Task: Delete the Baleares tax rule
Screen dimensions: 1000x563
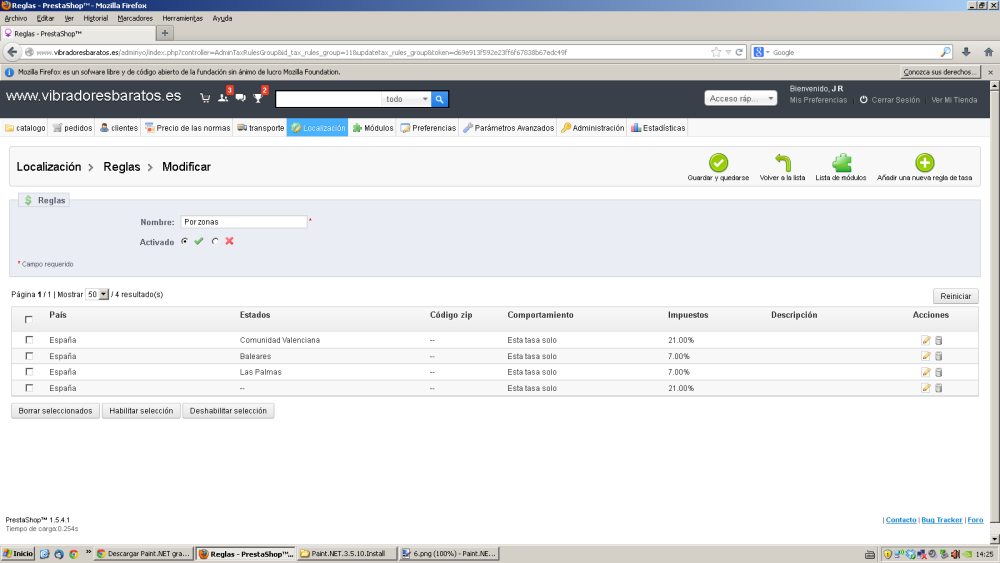Action: (939, 356)
